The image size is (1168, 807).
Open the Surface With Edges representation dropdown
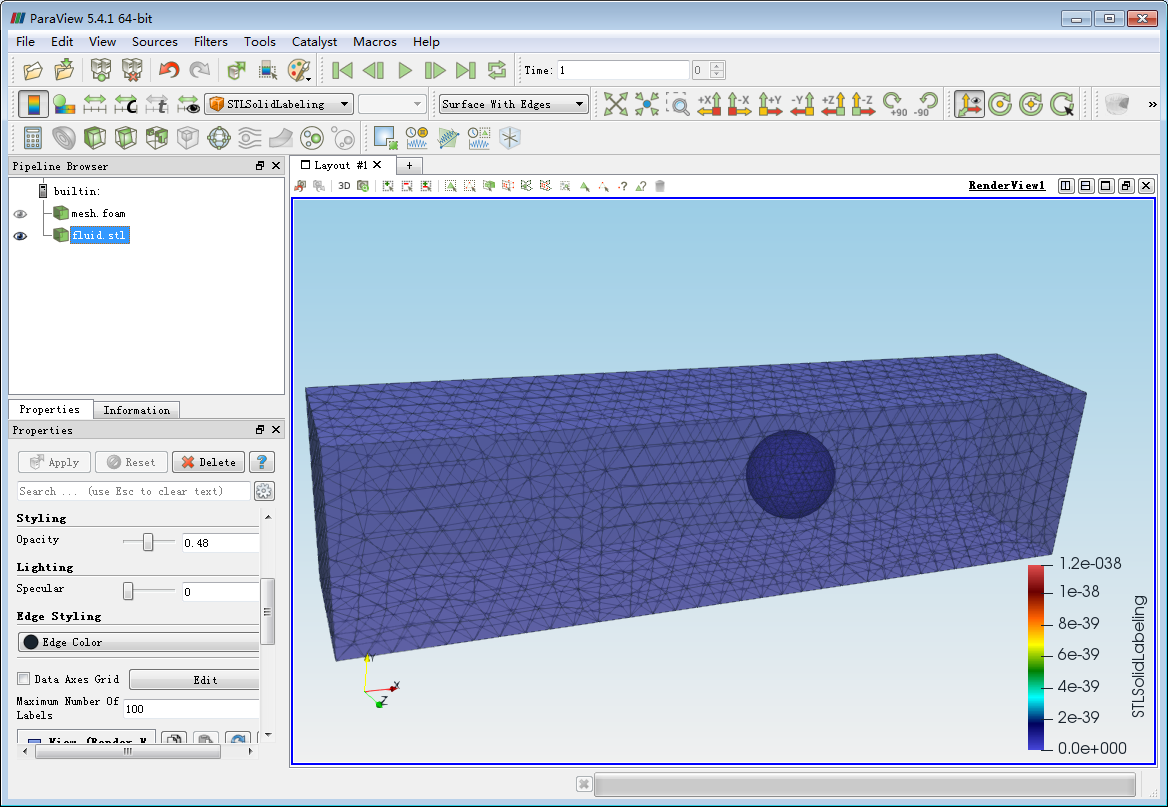click(x=513, y=104)
